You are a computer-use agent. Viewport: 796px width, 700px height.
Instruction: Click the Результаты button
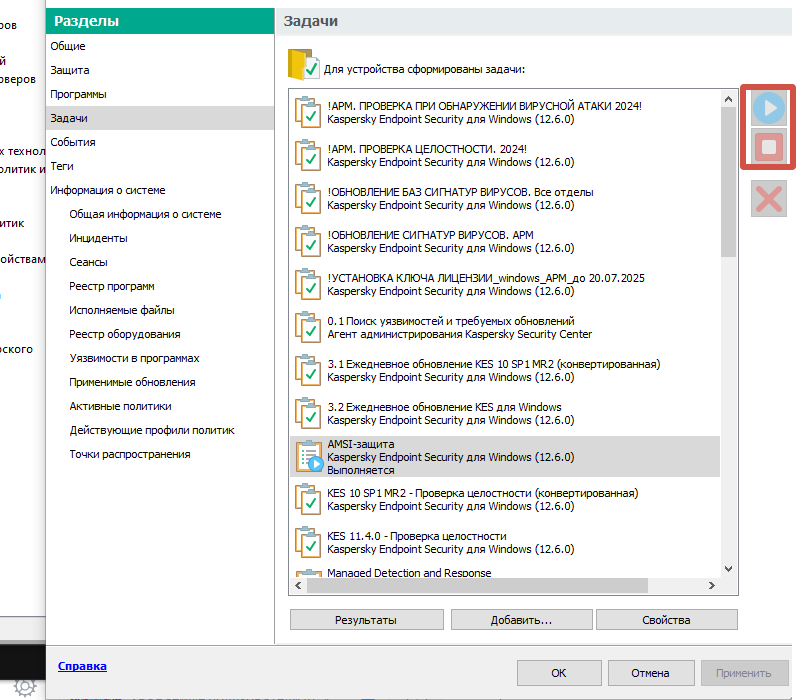pos(367,620)
